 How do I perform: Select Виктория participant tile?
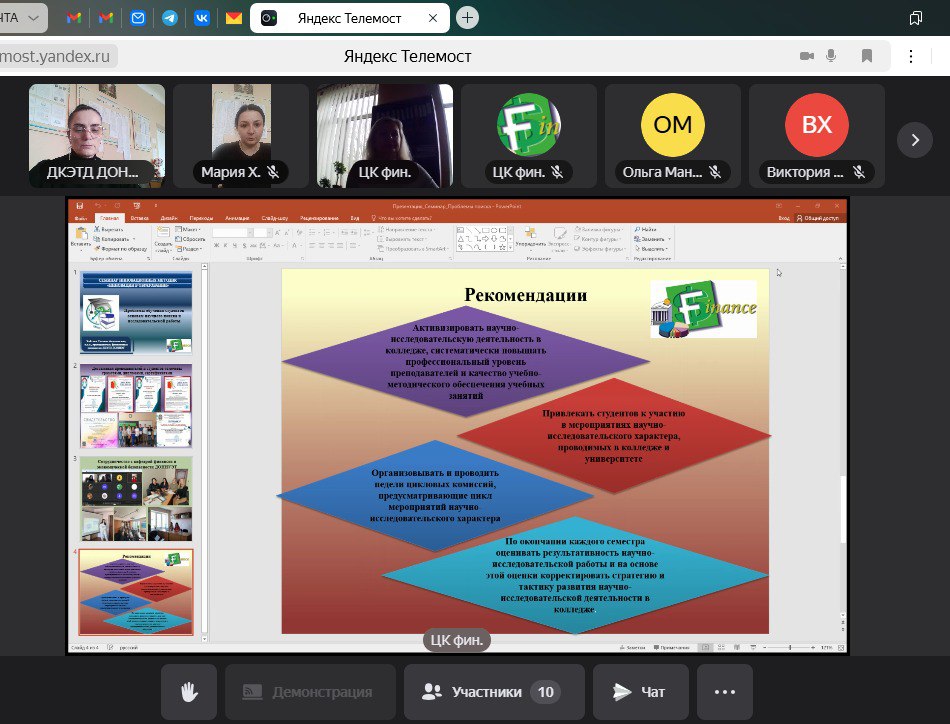[817, 136]
